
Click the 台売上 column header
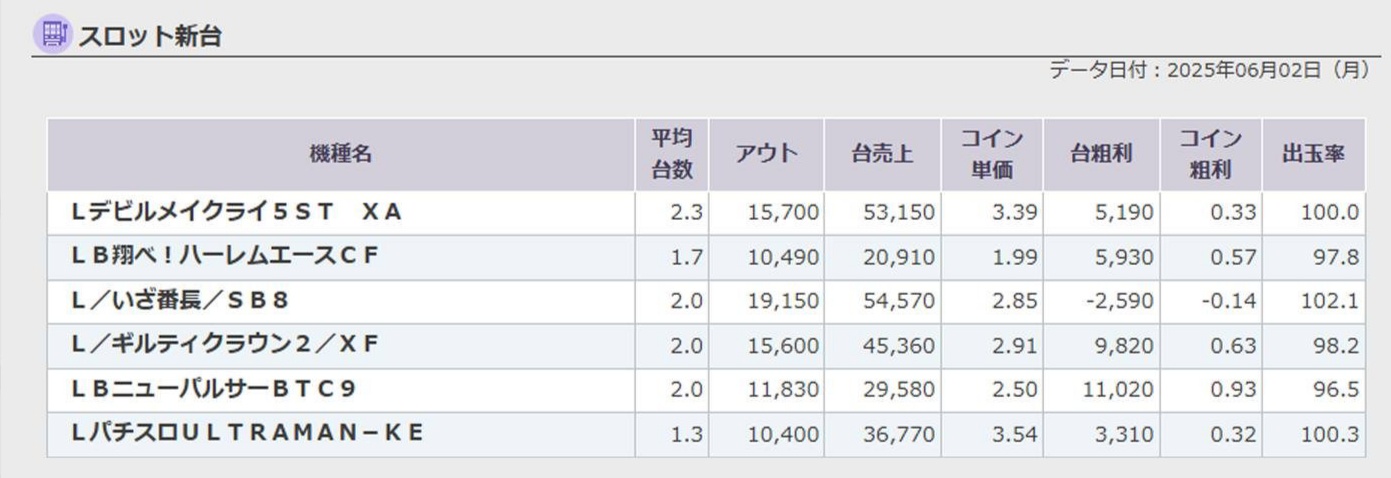pos(882,154)
